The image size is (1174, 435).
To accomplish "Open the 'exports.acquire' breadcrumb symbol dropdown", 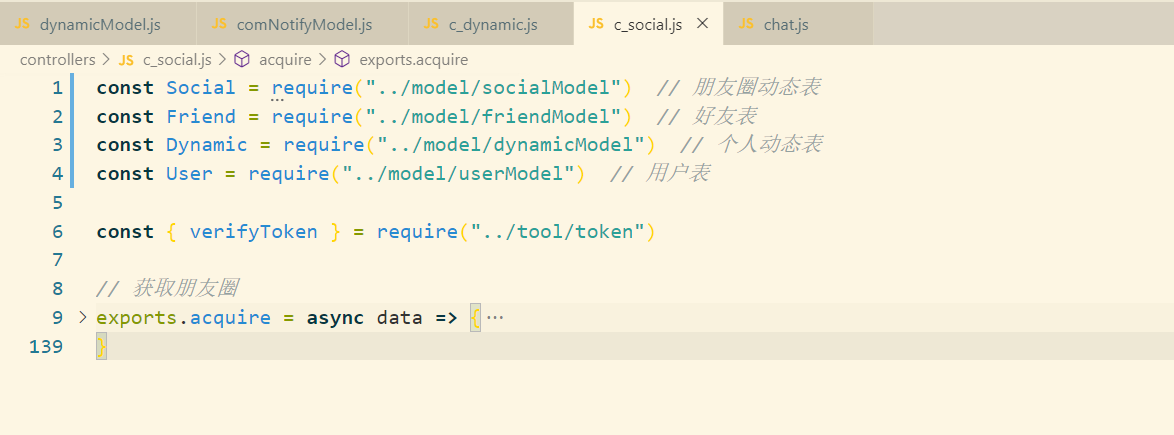I will point(413,60).
